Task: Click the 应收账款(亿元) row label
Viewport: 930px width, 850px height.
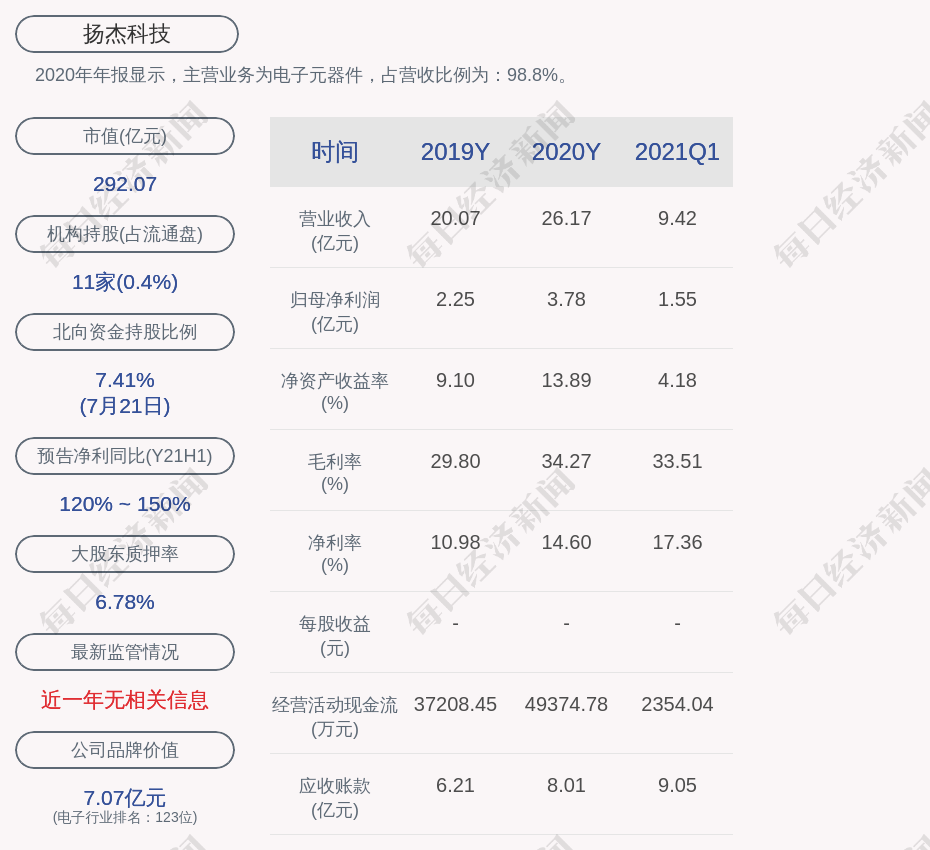Action: pyautogui.click(x=335, y=798)
